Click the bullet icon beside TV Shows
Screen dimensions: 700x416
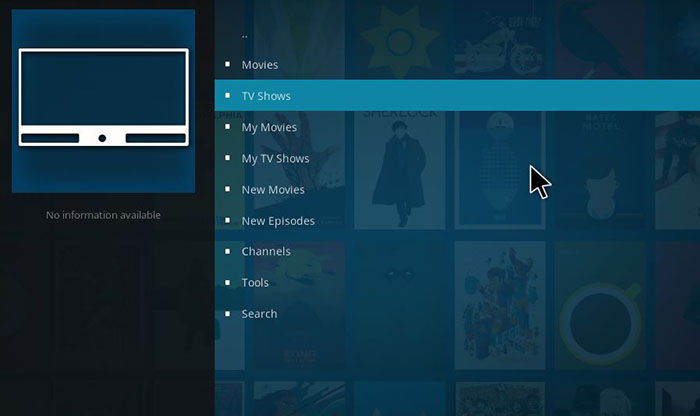(x=228, y=95)
